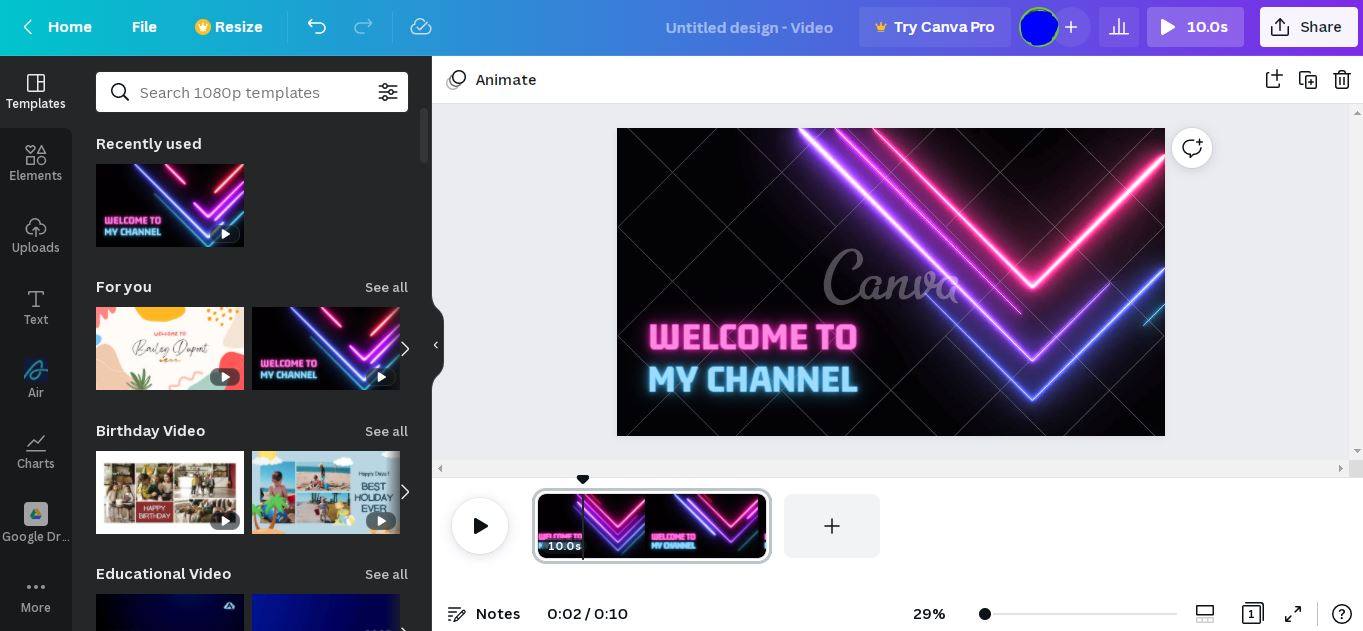Open the Notes panel

(x=484, y=614)
